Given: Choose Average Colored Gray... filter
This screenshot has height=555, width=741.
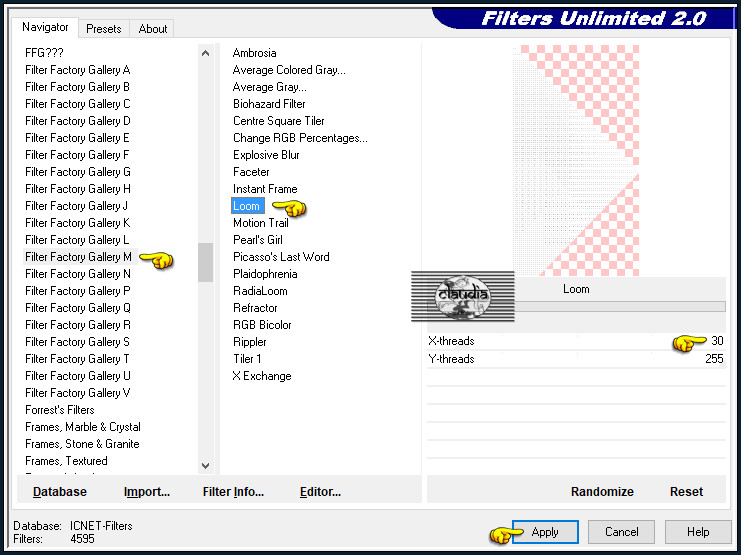Looking at the screenshot, I should pyautogui.click(x=289, y=70).
